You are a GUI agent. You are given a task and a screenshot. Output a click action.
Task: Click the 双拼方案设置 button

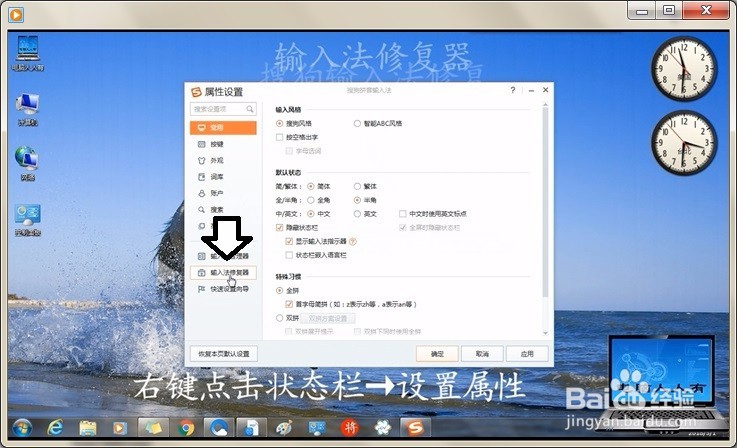click(328, 318)
